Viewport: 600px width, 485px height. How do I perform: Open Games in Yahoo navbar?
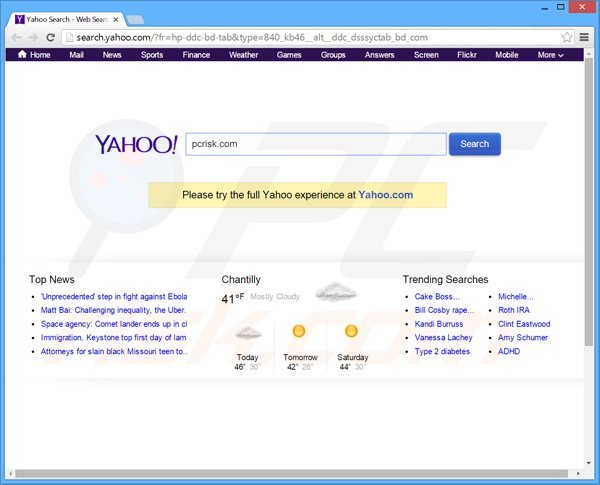289,55
